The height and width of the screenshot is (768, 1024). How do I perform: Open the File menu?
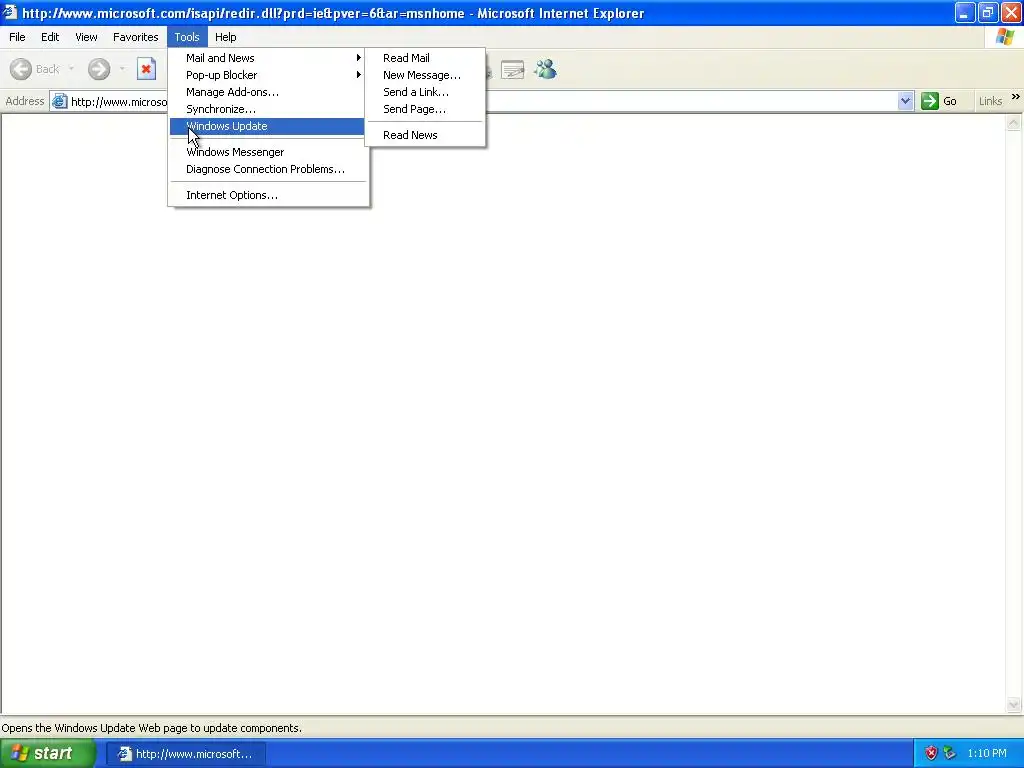coord(17,37)
